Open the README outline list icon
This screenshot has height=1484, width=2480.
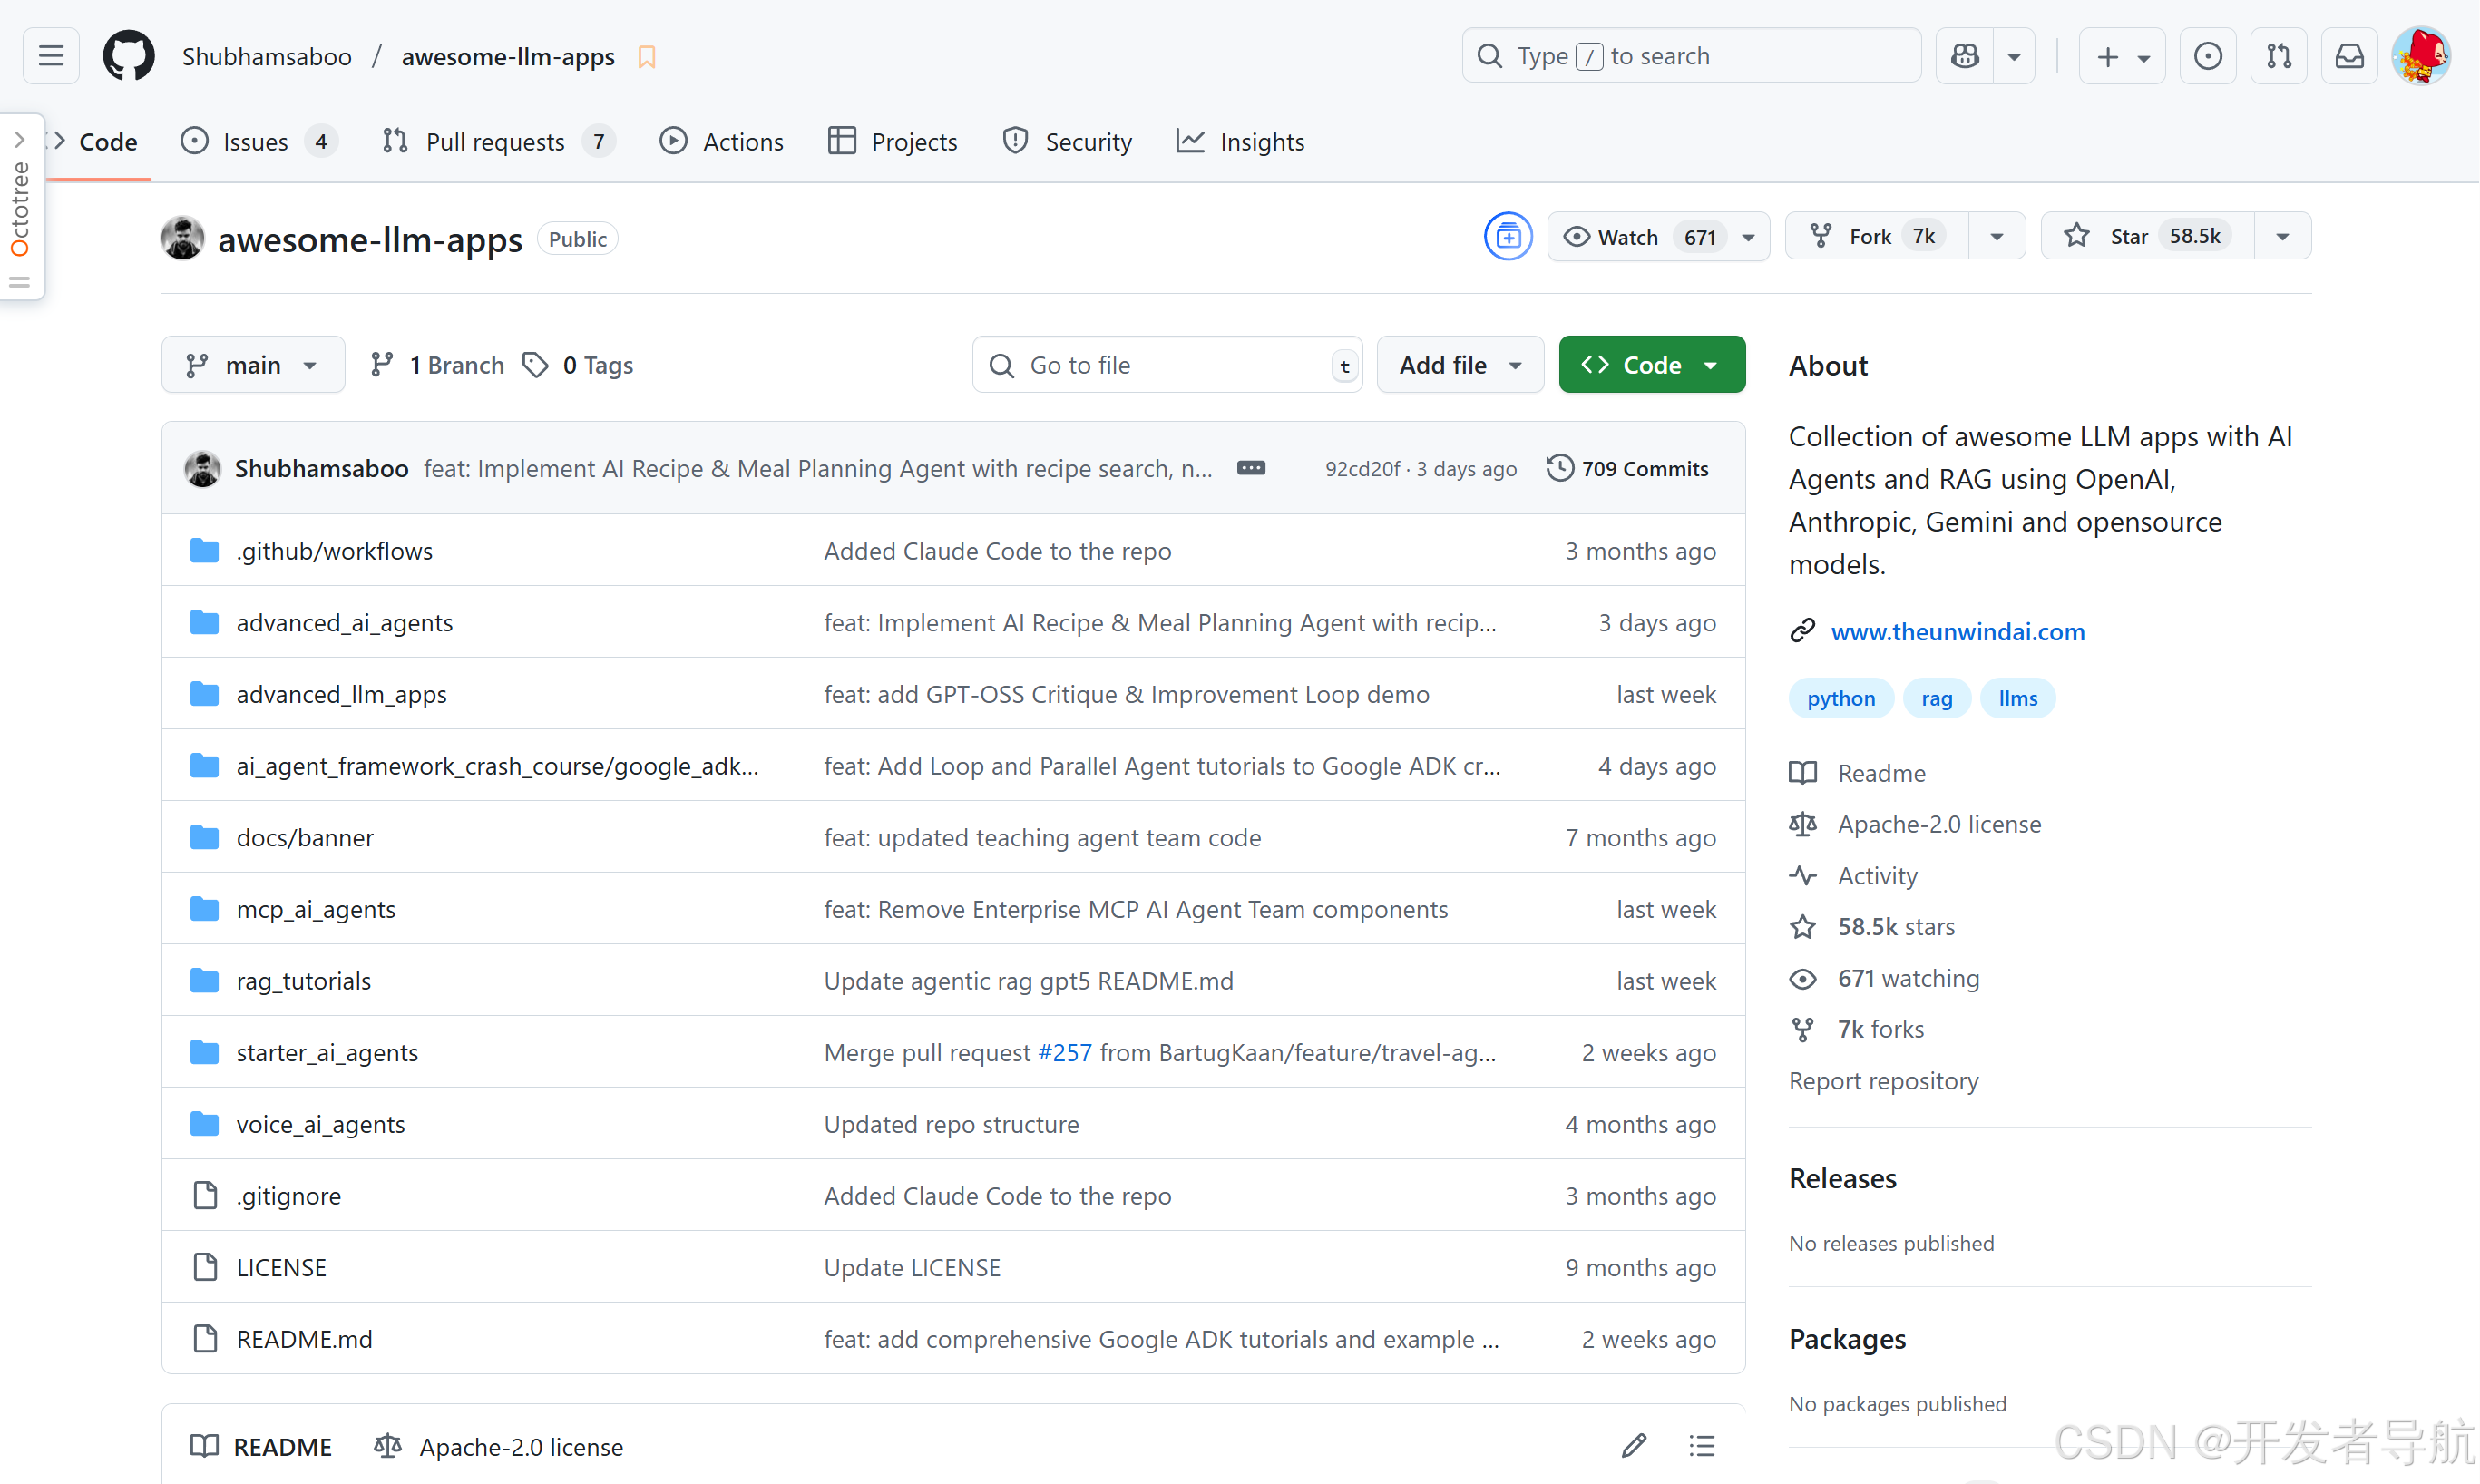point(1702,1446)
